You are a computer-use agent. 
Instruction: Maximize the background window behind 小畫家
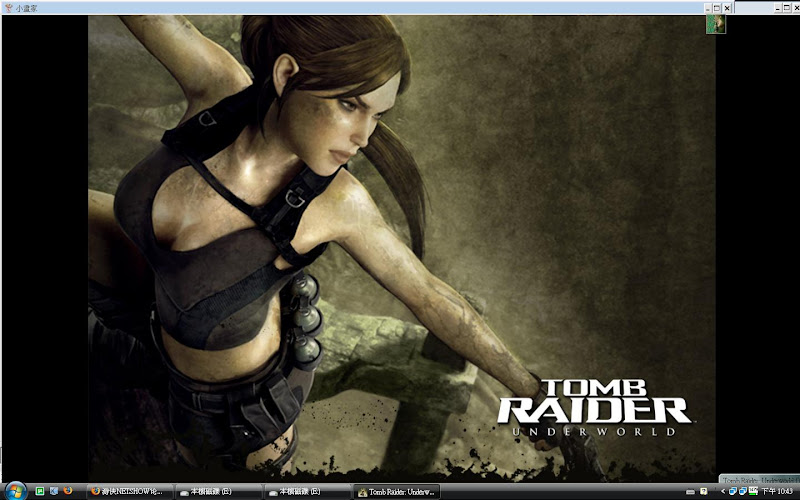tap(787, 8)
